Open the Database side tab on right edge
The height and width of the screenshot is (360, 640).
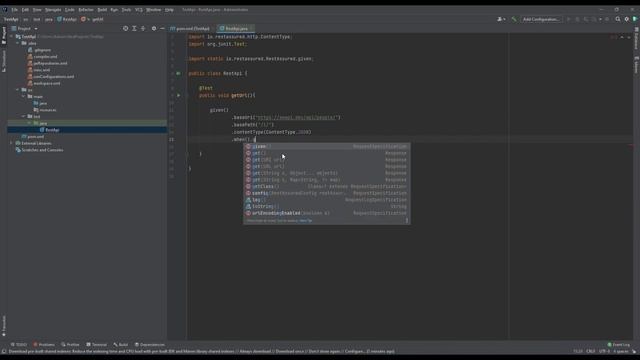coord(636,38)
